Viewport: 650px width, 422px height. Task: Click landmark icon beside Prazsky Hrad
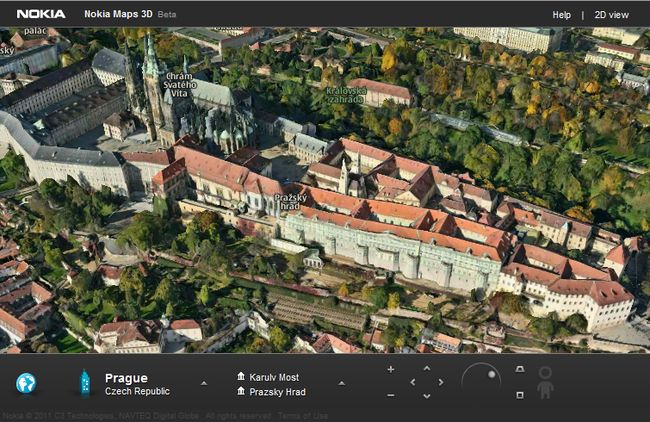coord(241,391)
